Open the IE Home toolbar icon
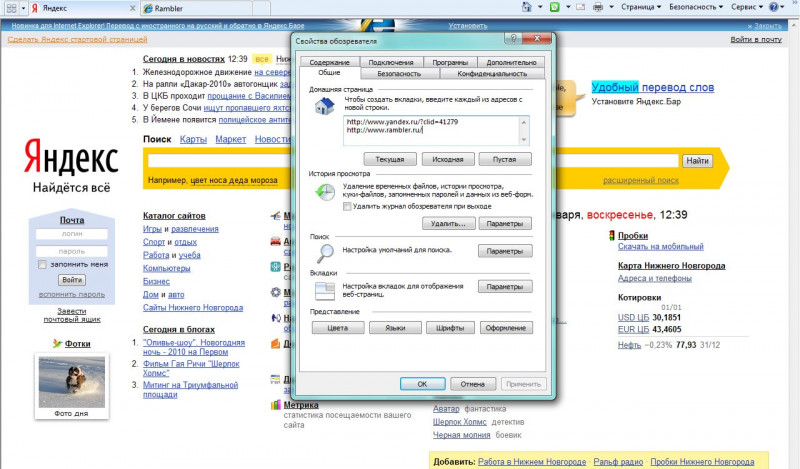 tap(527, 7)
